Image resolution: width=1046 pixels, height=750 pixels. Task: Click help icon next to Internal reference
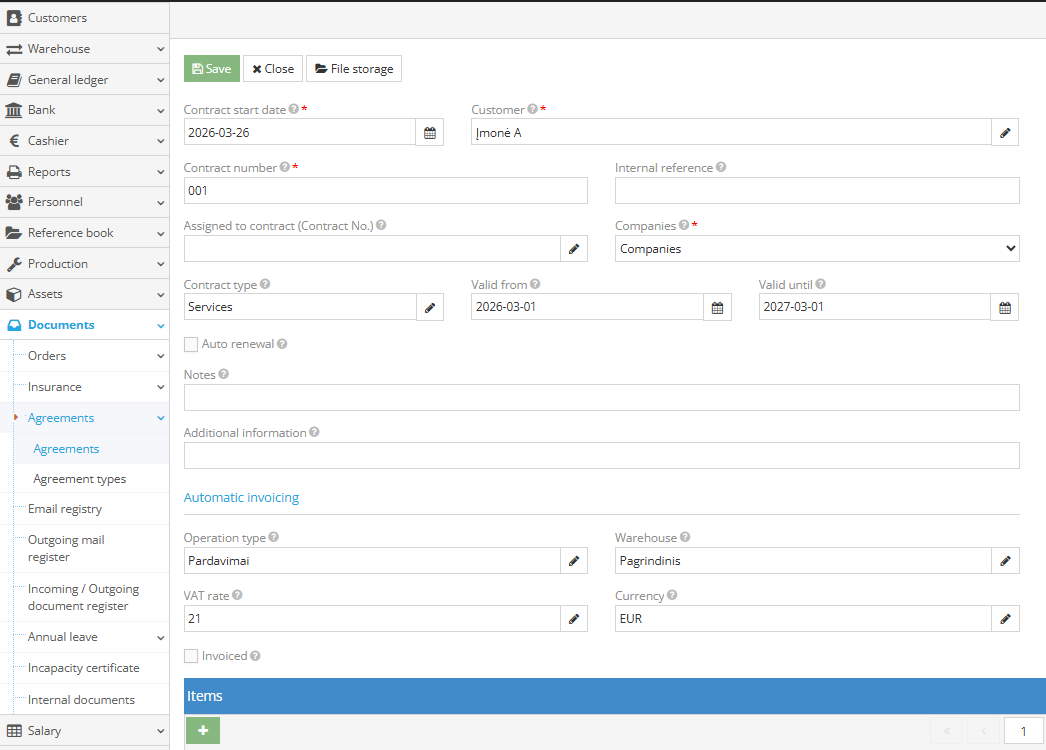point(721,168)
